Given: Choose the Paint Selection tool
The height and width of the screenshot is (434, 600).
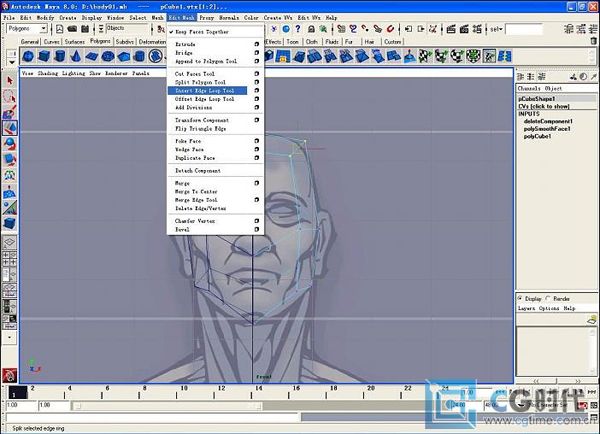Looking at the screenshot, I should [10, 112].
